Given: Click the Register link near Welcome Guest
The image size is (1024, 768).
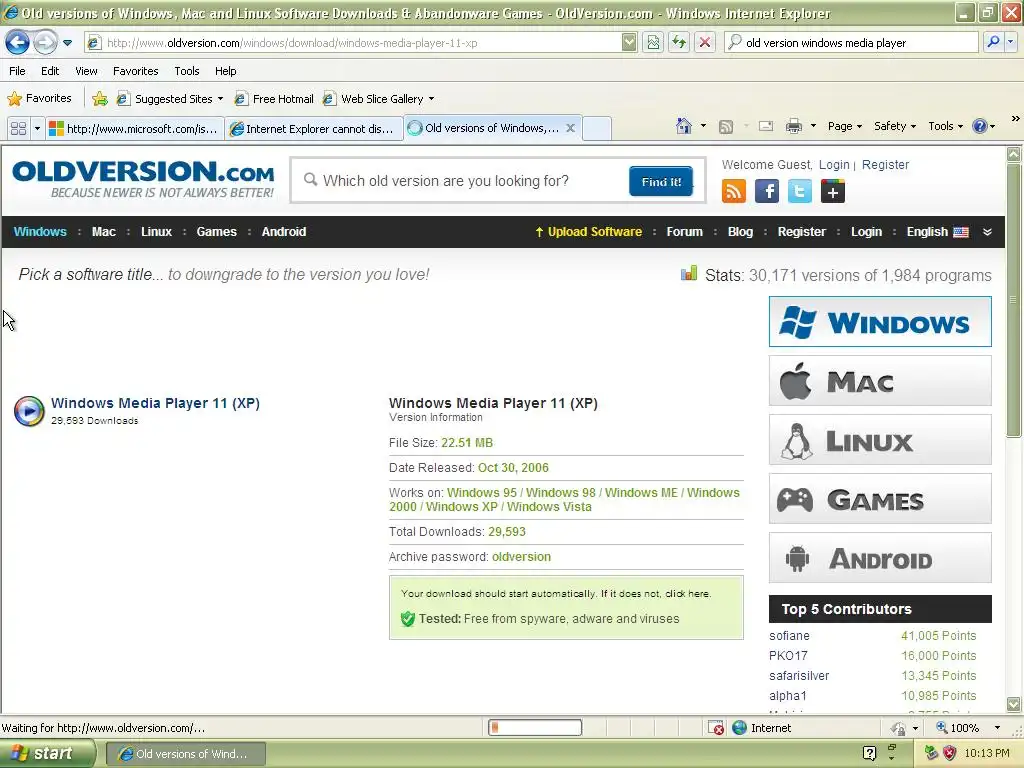Looking at the screenshot, I should point(885,165).
